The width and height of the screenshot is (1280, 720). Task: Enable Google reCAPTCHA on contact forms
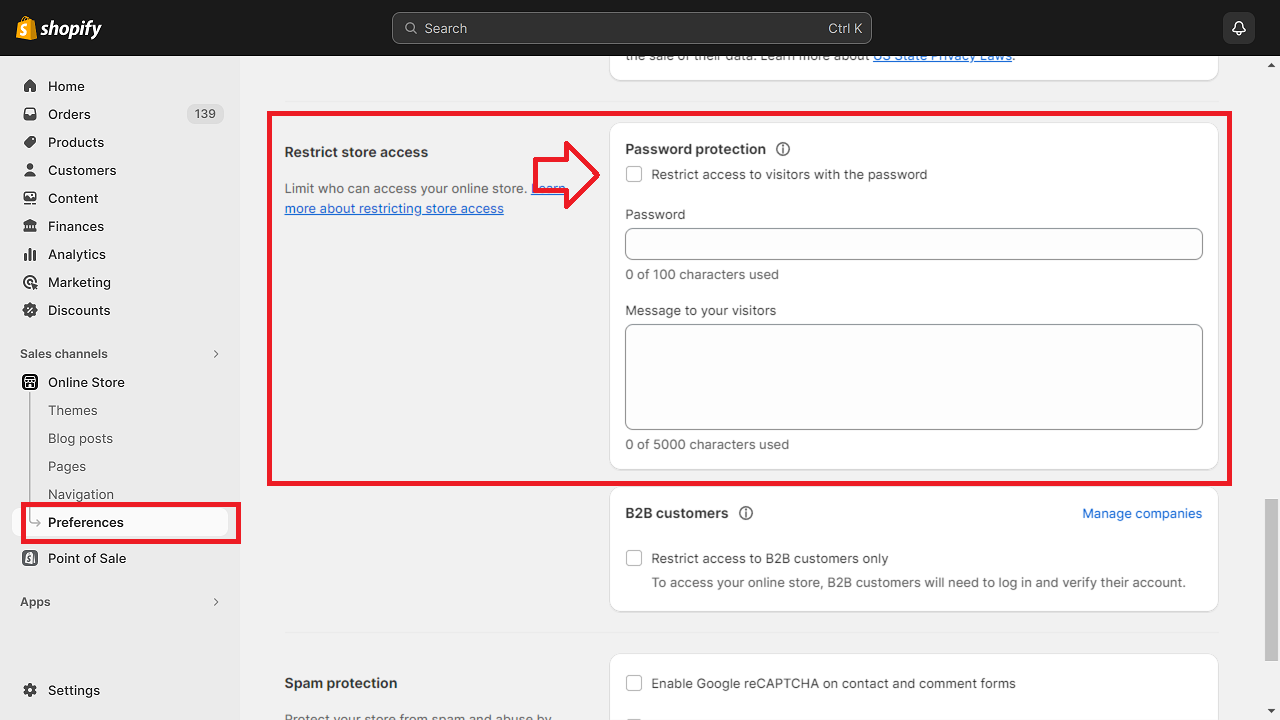coord(633,682)
